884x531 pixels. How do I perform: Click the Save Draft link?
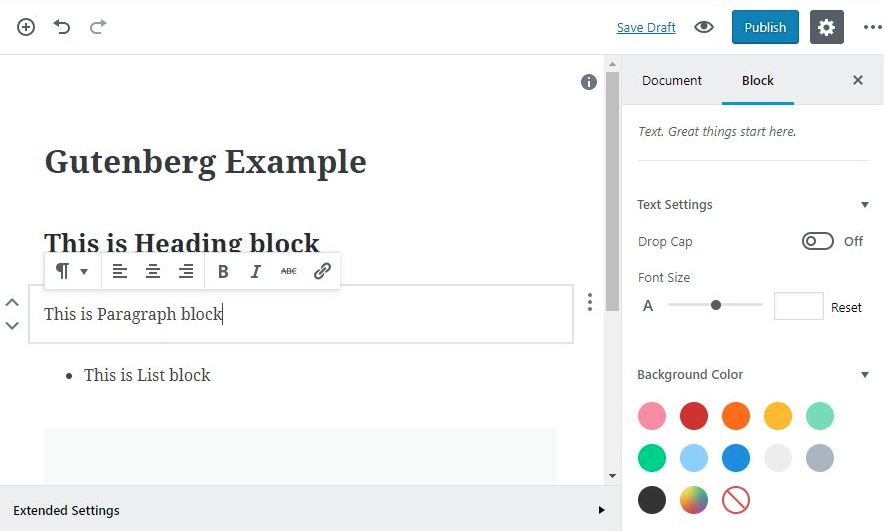pos(646,28)
